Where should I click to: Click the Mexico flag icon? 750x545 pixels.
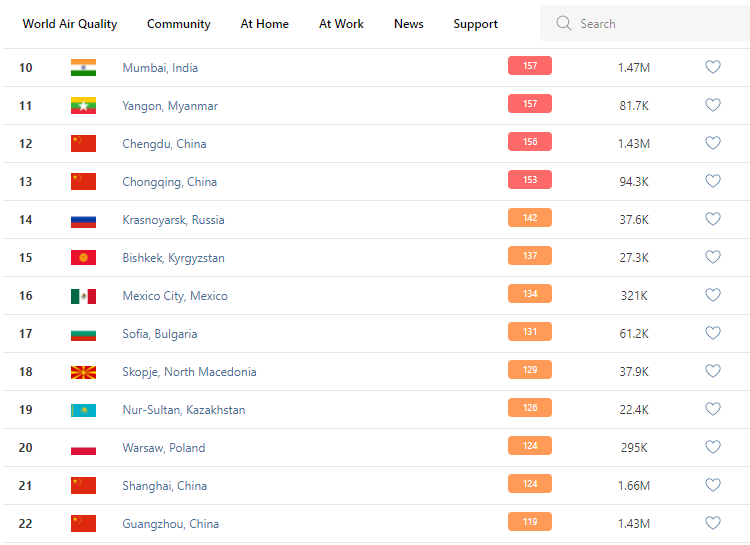pyautogui.click(x=83, y=296)
